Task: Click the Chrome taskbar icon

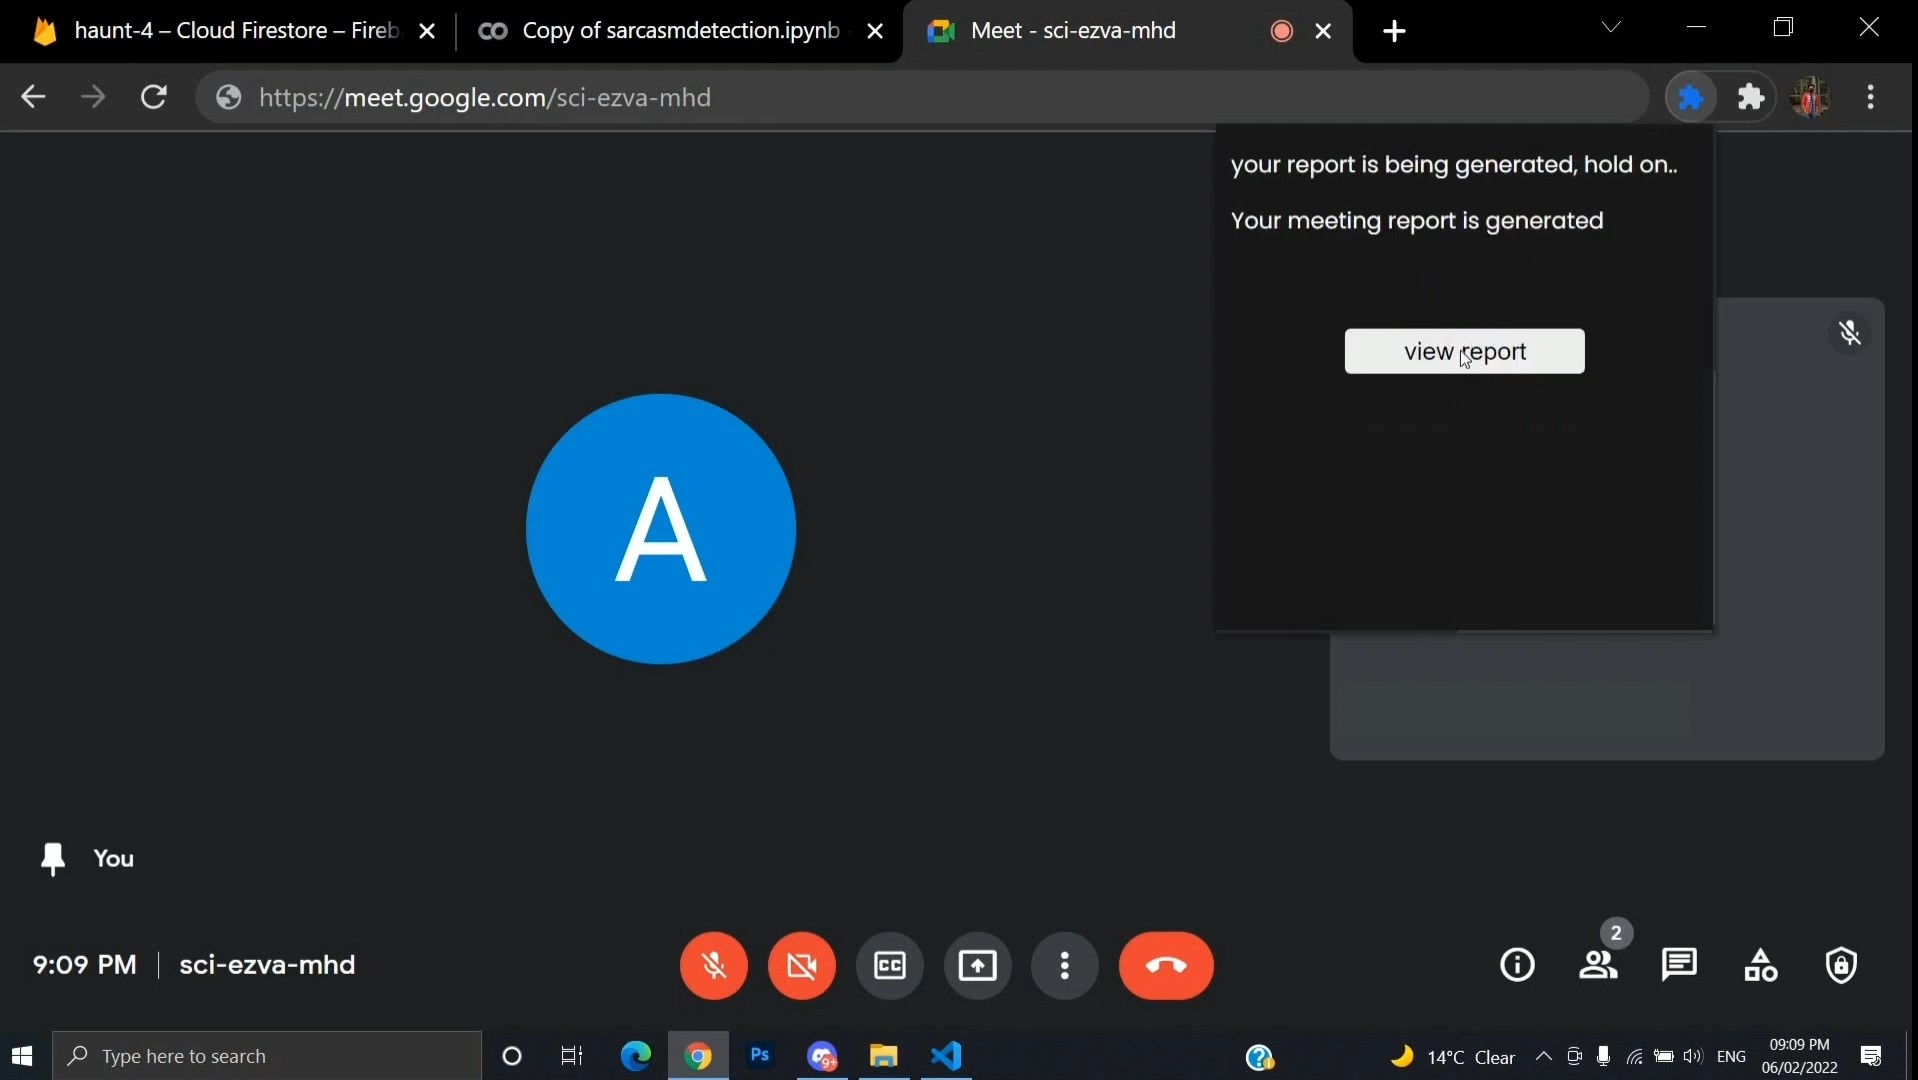Action: click(698, 1056)
